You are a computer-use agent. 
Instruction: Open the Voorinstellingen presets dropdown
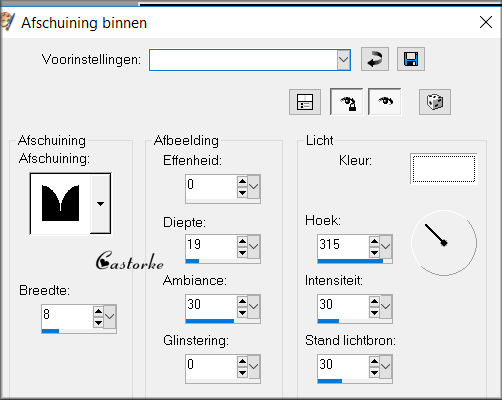pos(343,60)
